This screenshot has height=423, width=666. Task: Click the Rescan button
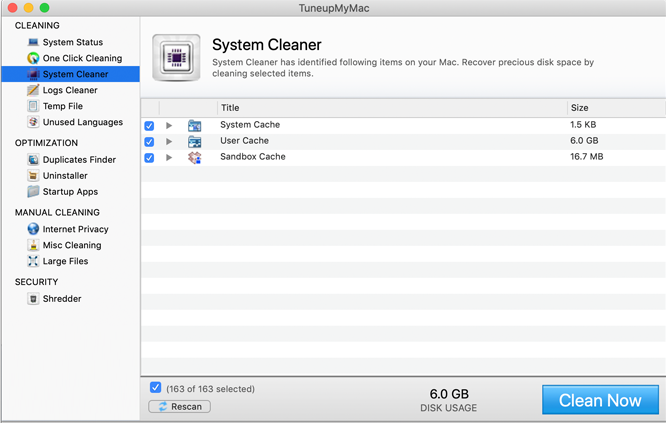[x=179, y=406]
